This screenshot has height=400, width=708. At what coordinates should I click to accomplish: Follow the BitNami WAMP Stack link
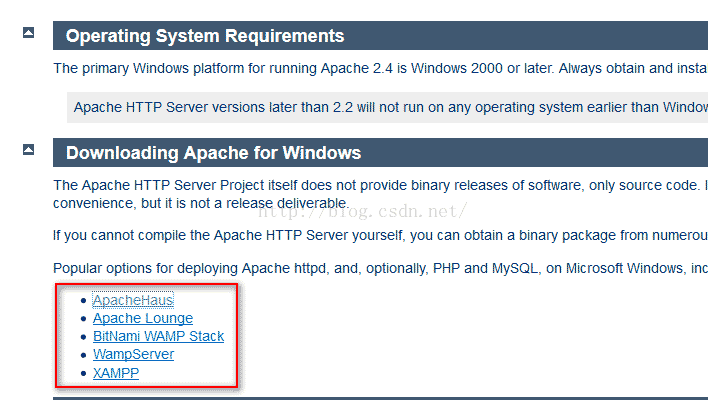coord(158,336)
